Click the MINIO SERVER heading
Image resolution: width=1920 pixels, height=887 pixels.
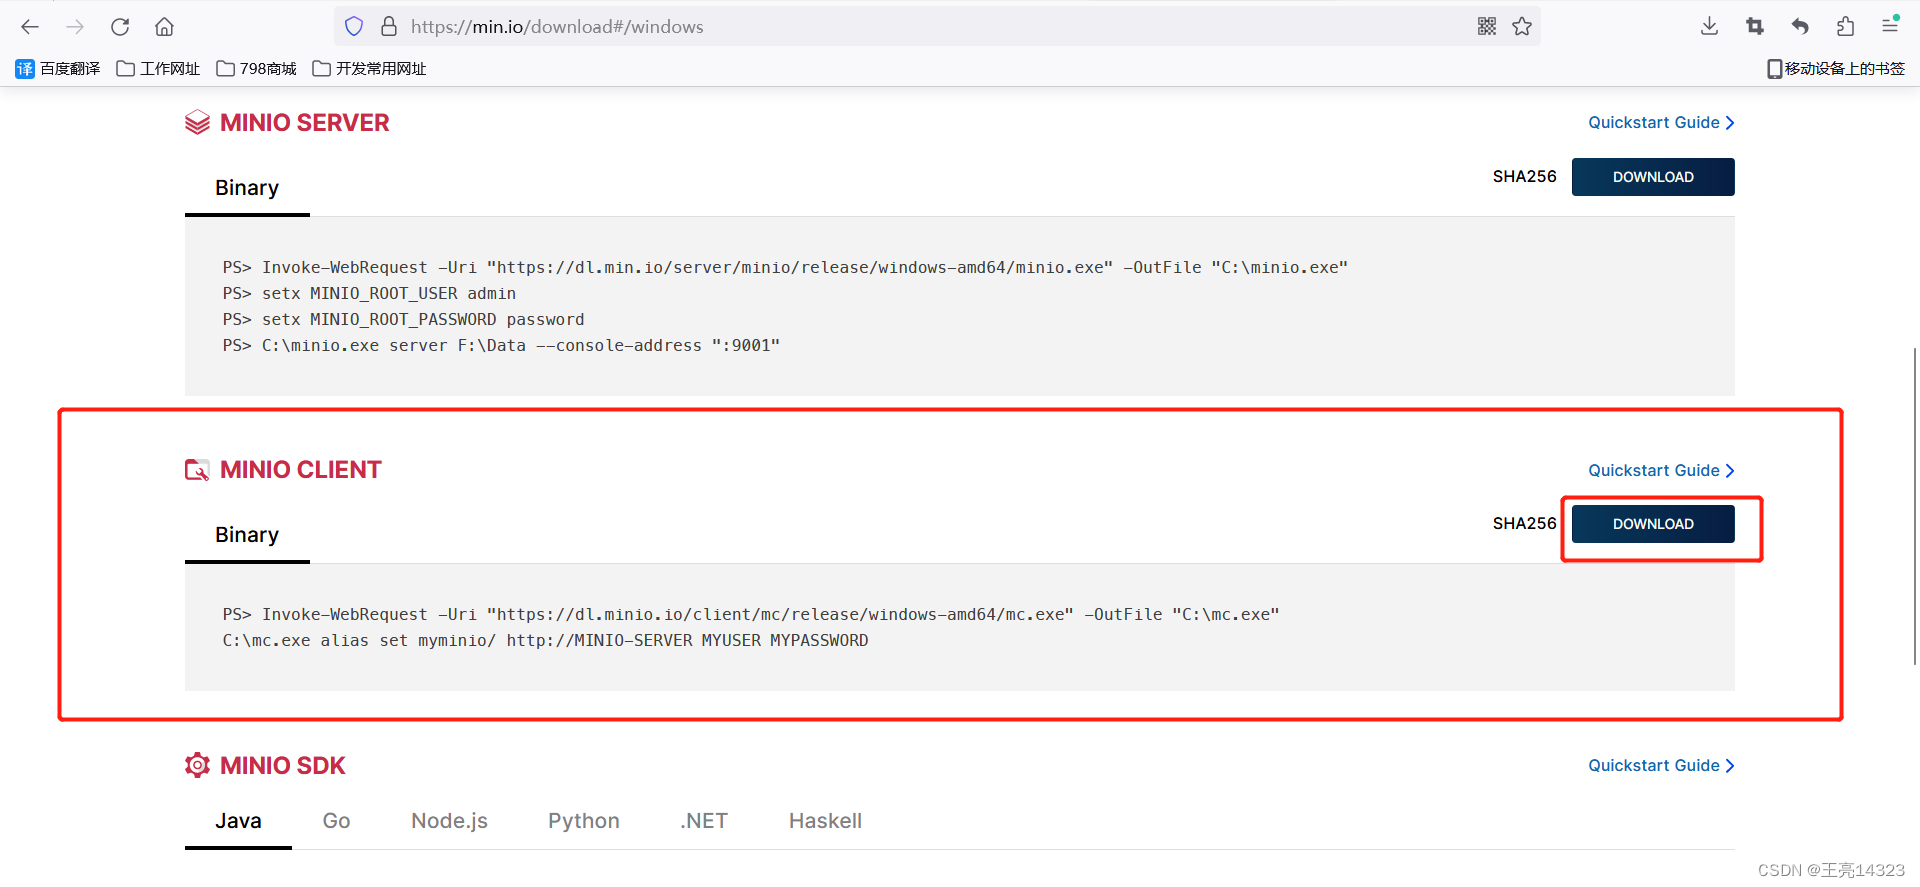click(304, 123)
